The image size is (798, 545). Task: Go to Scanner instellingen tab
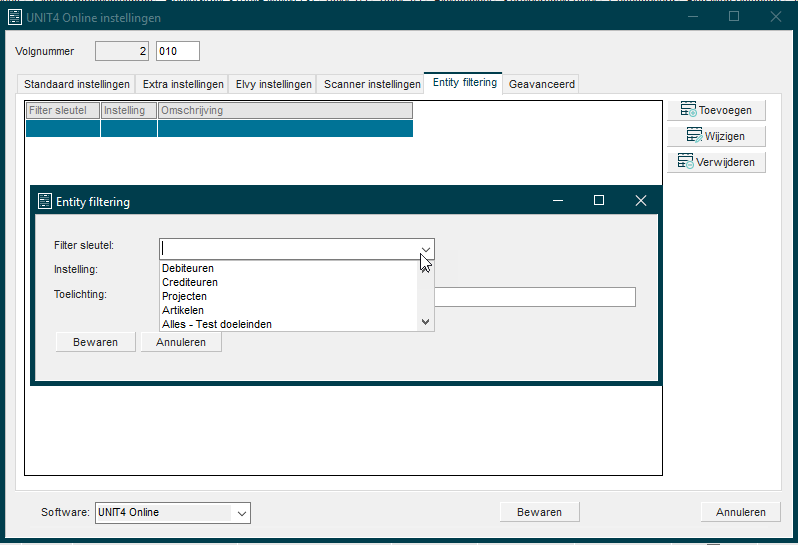372,84
